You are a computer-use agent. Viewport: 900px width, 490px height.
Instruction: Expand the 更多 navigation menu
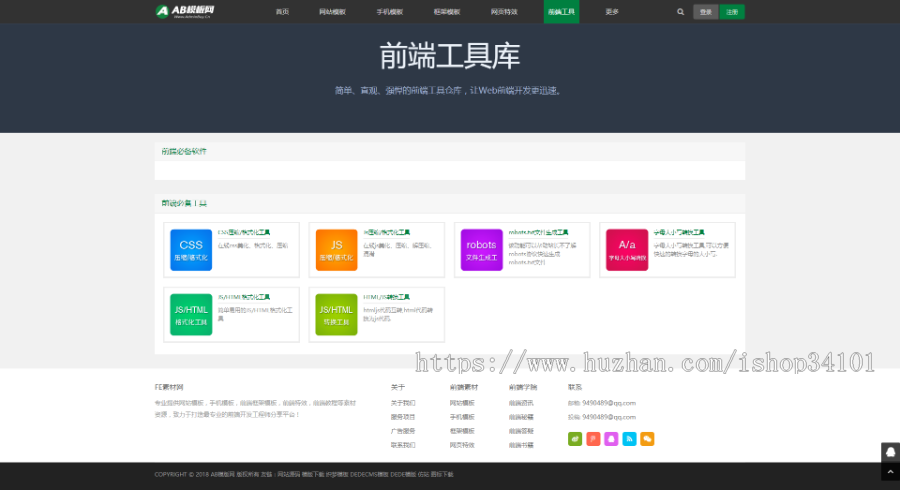[612, 12]
